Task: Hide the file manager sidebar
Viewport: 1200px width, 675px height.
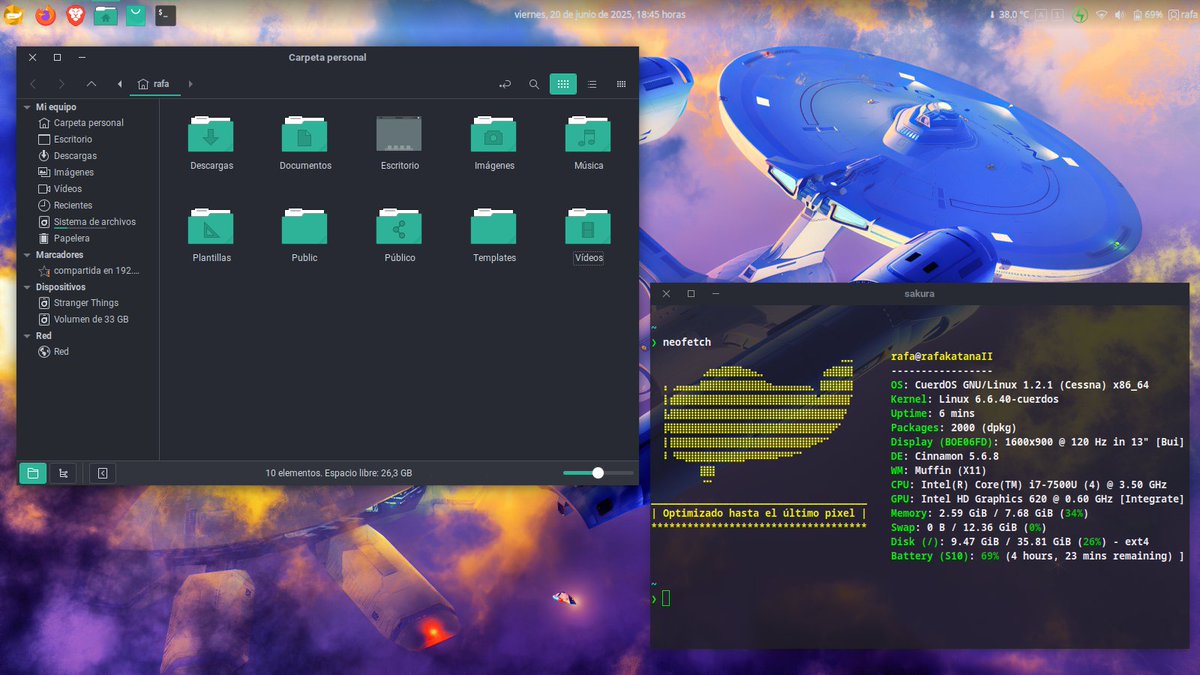Action: 103,473
